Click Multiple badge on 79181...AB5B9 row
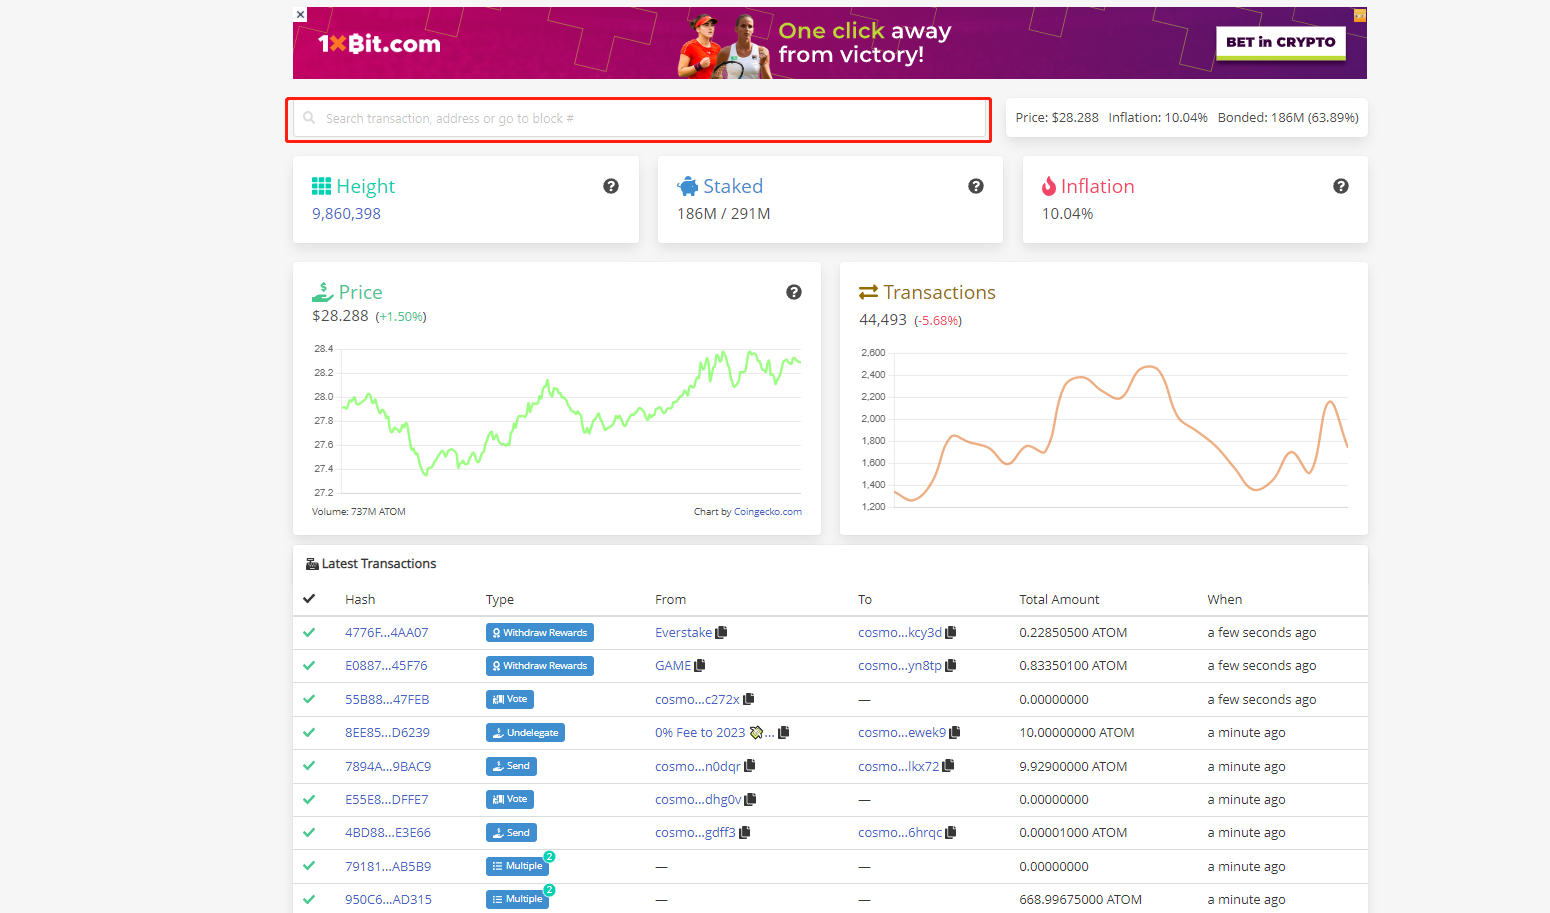The height and width of the screenshot is (913, 1550). pos(517,866)
